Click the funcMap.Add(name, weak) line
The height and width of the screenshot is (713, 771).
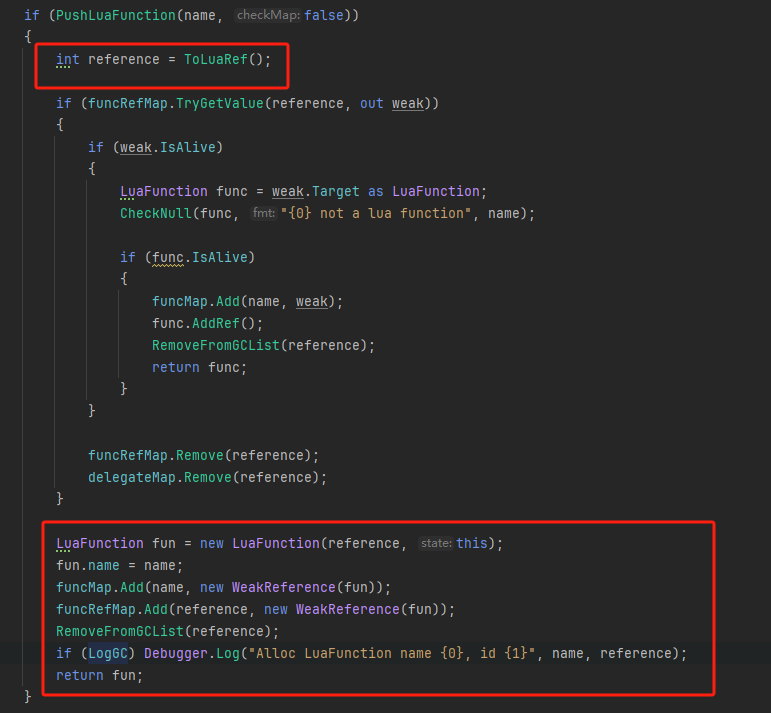pos(247,301)
